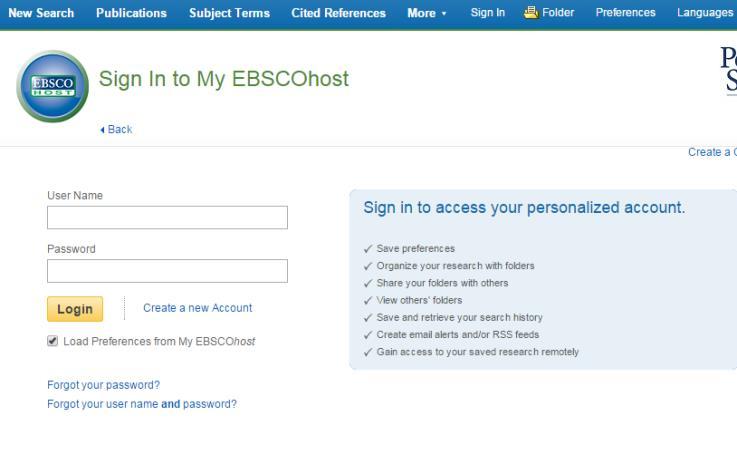Viewport: 737px width, 464px height.
Task: Click the institution logo at top right
Action: click(x=728, y=70)
